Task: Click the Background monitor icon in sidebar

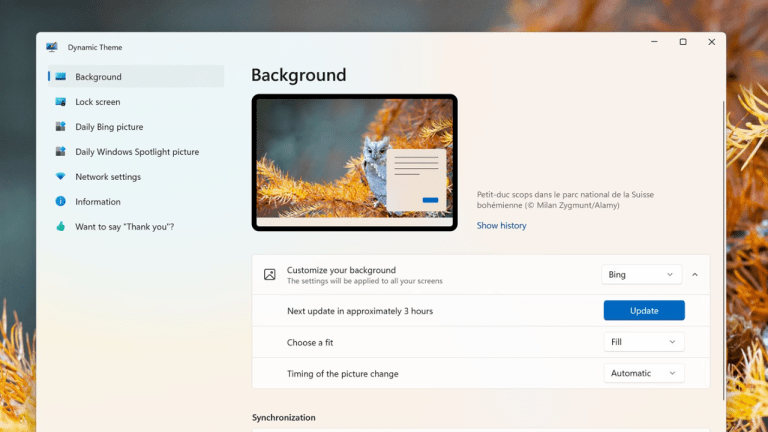Action: click(61, 76)
